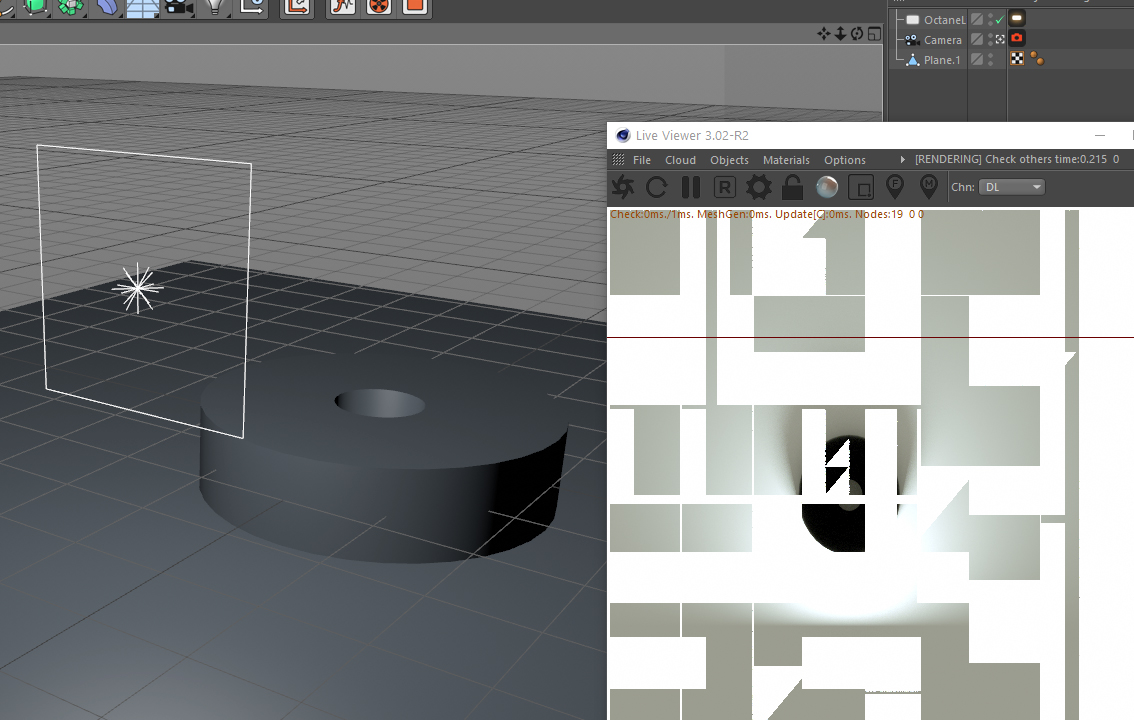Disable OctaneL green enable checkmark

999,20
